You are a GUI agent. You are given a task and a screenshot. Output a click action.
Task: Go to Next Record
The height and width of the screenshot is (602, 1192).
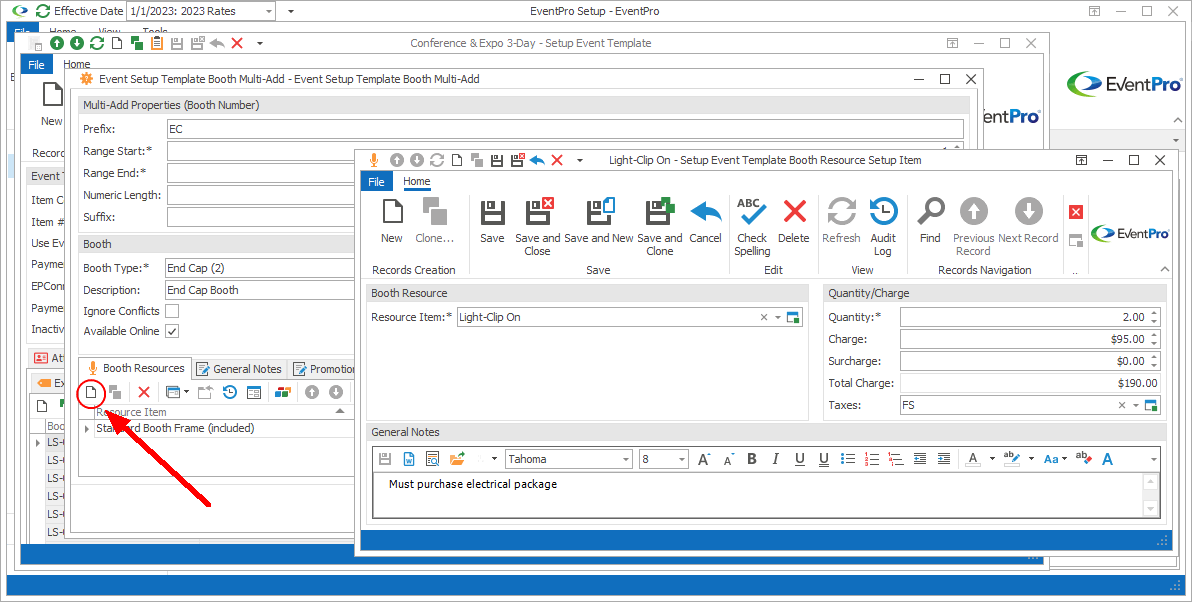click(1029, 222)
